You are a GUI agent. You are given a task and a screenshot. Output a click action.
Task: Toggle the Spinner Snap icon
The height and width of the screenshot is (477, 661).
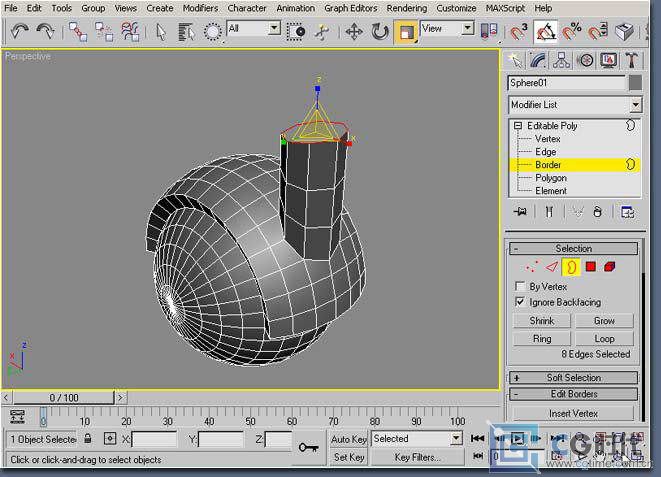click(x=598, y=32)
